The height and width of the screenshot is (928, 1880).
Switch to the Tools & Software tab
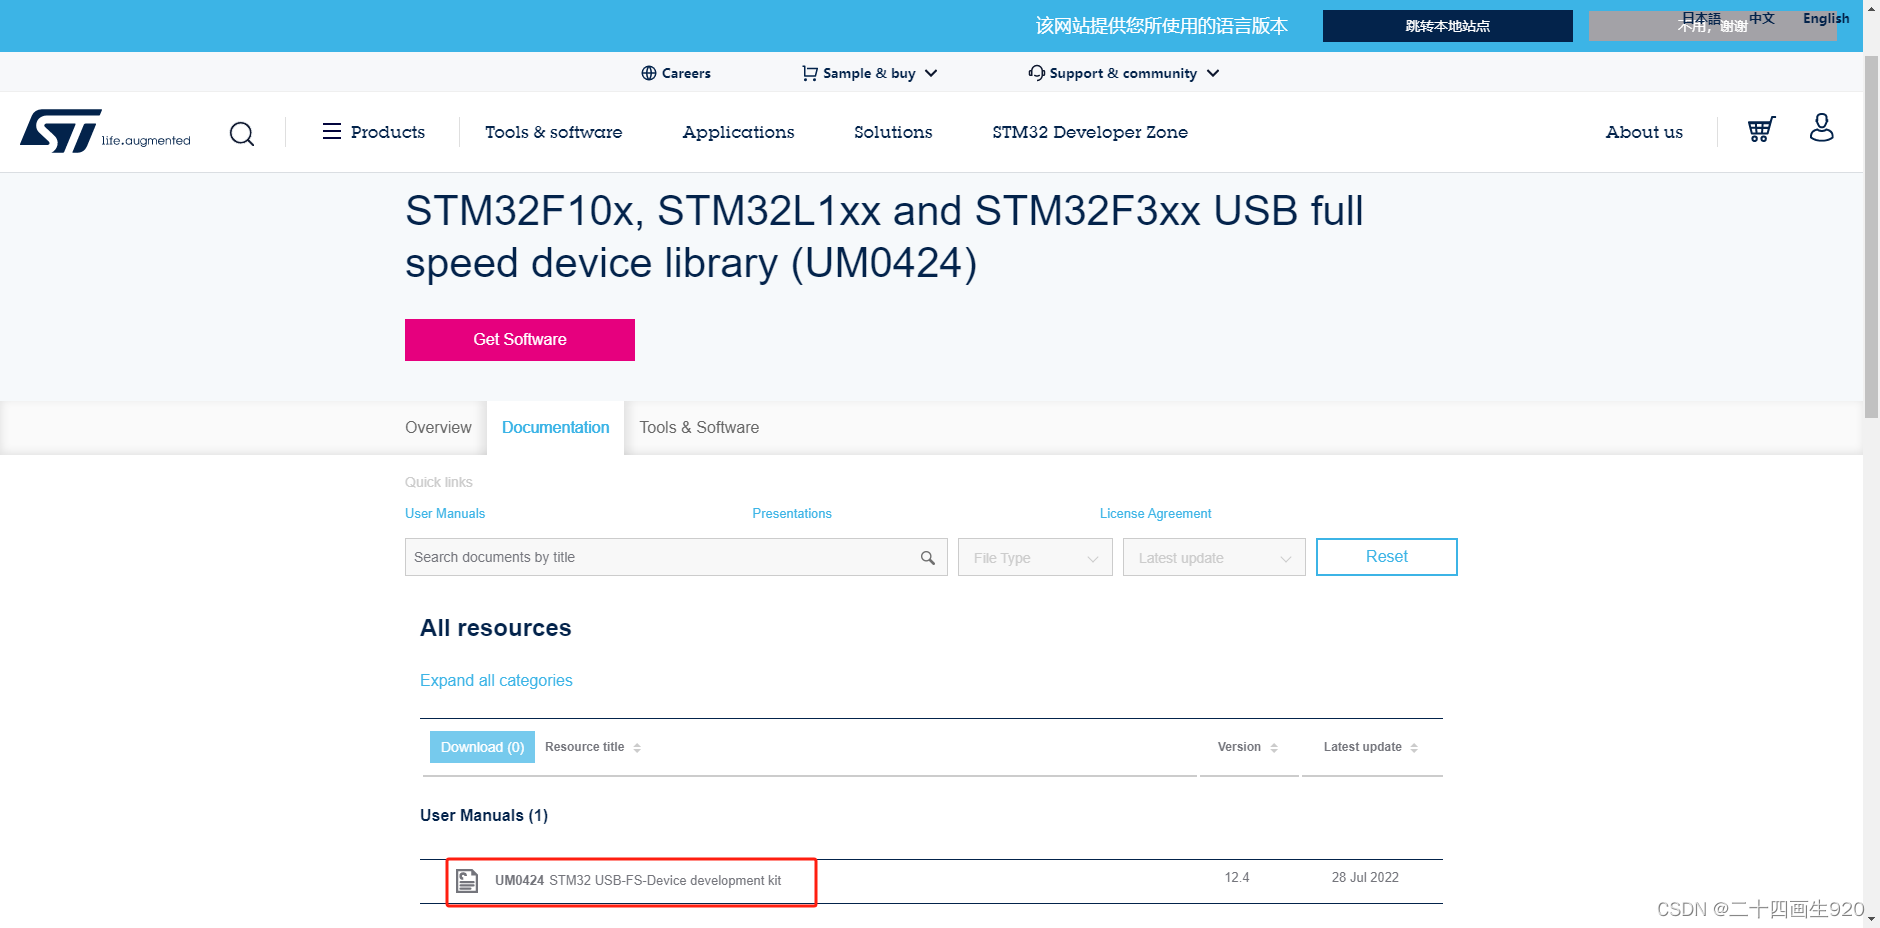pos(698,427)
